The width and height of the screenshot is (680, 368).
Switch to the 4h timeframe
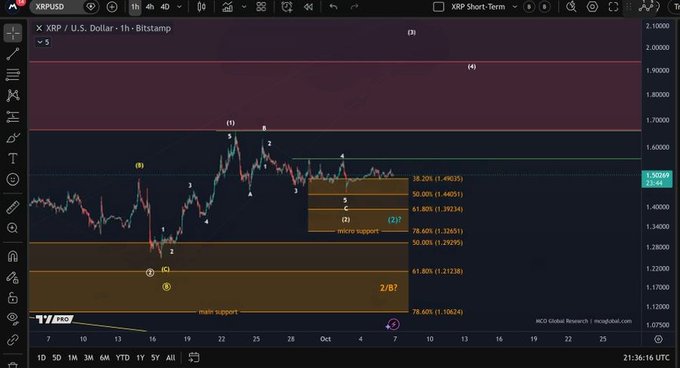pos(150,7)
